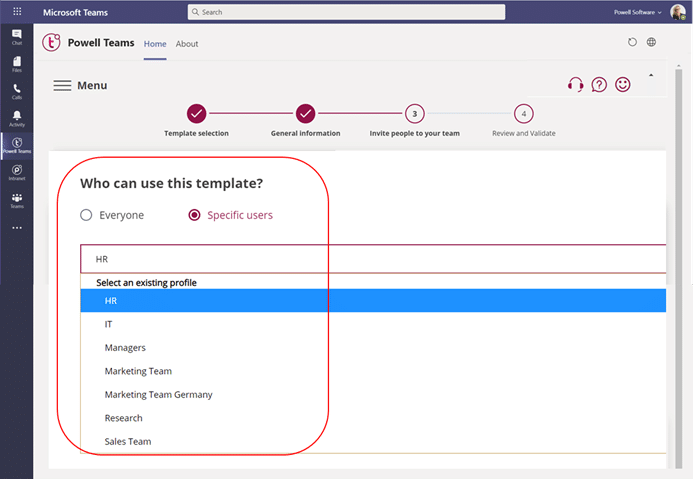Open Chat in the Teams sidebar

click(x=17, y=37)
